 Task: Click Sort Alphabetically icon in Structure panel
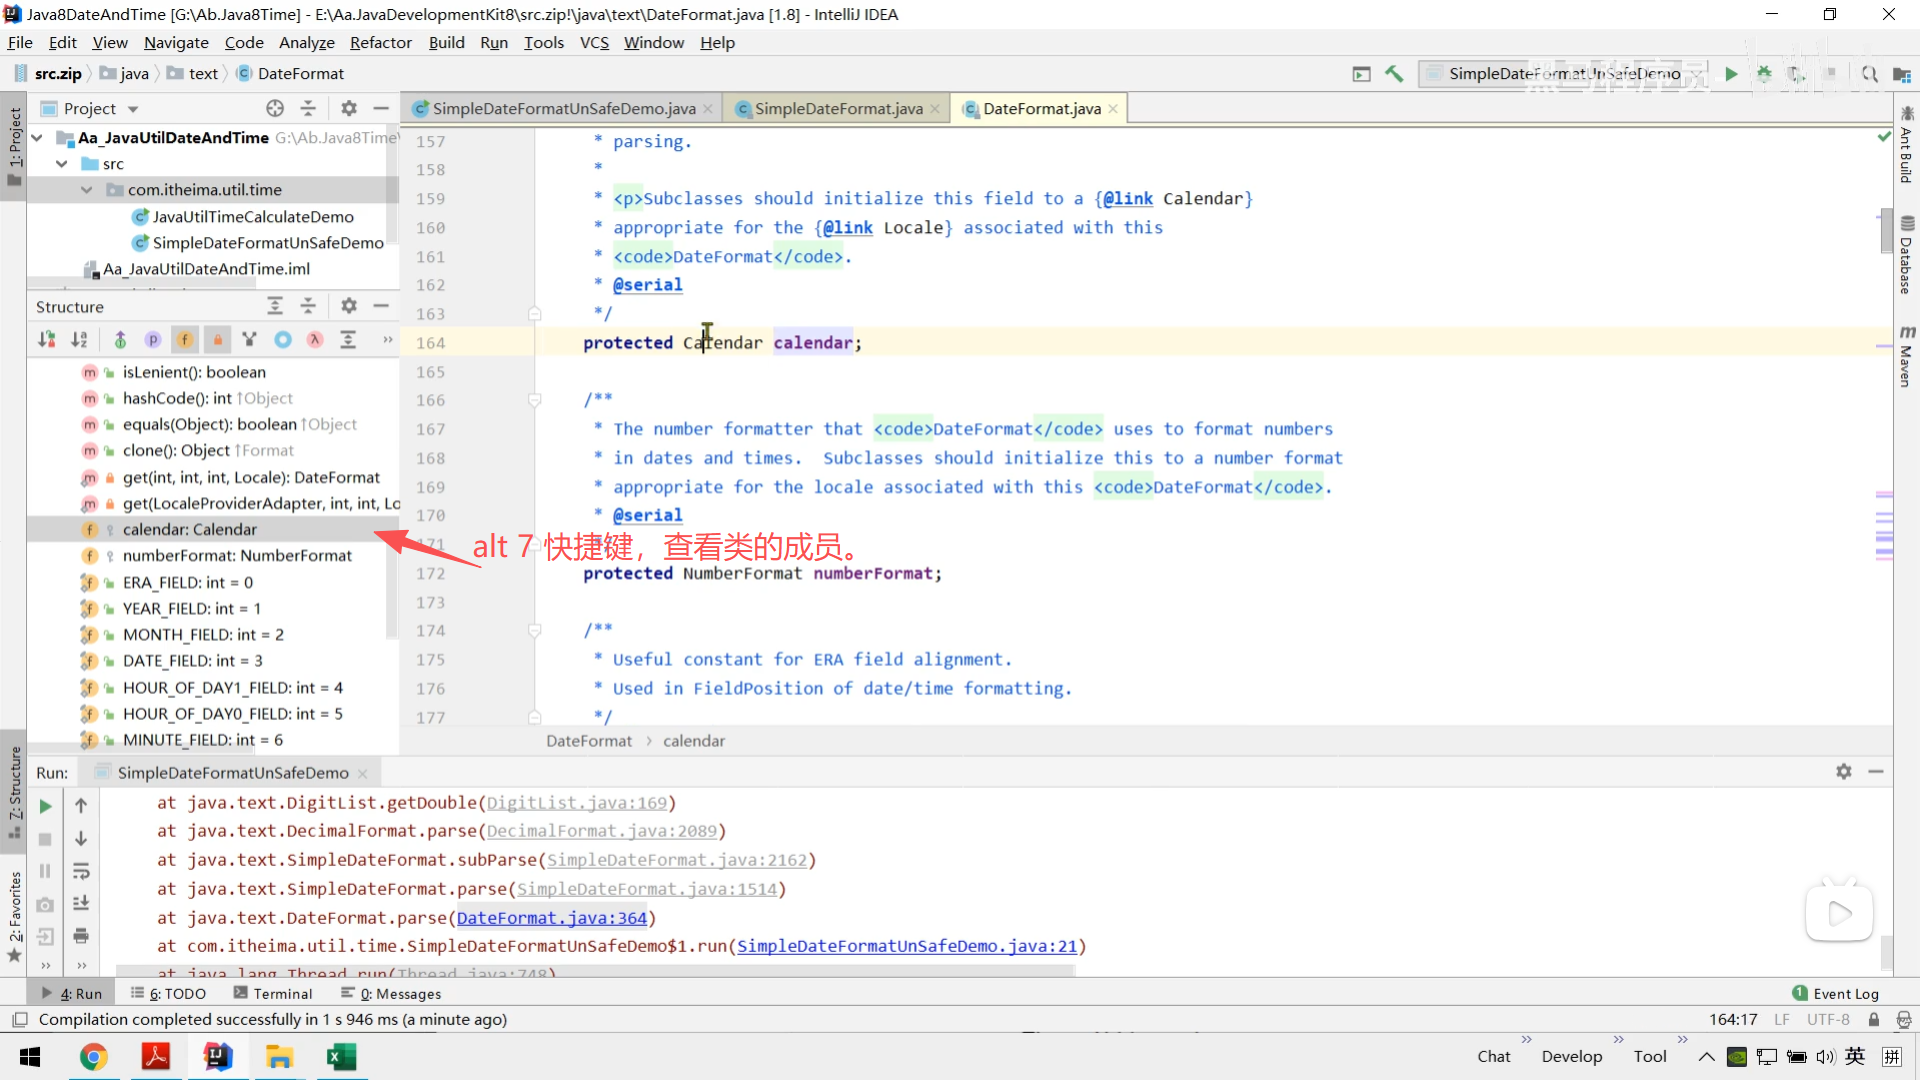point(79,340)
